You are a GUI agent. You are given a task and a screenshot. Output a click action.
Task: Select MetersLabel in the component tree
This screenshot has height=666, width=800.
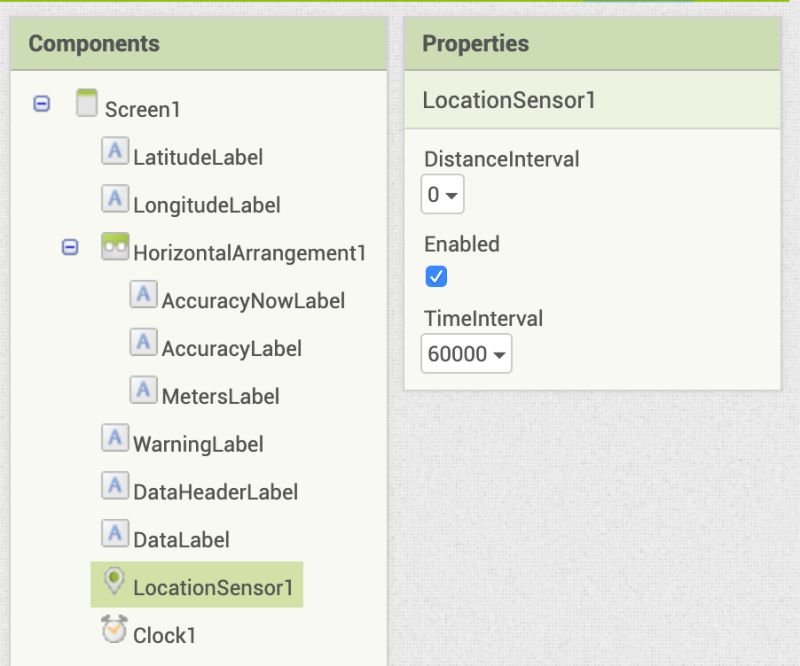[220, 396]
